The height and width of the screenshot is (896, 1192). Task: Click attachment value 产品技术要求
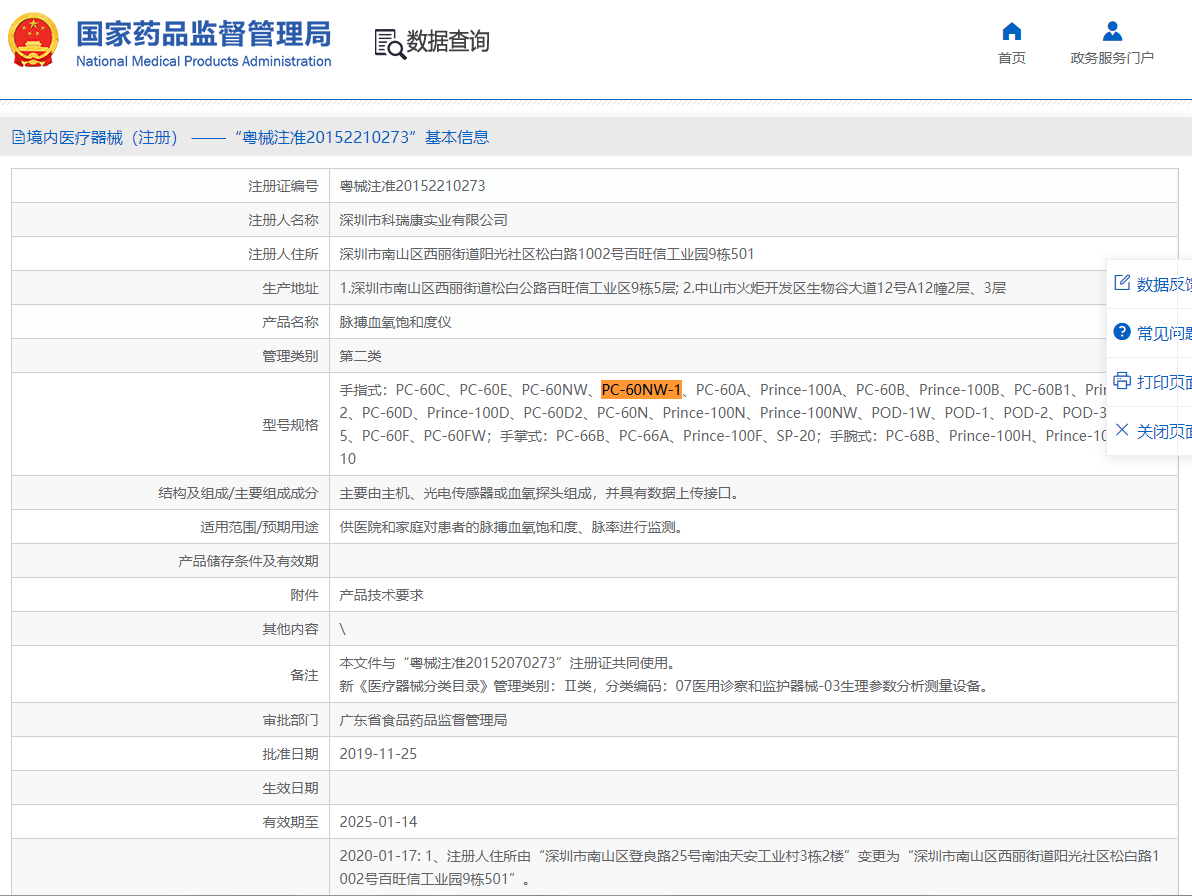tap(381, 595)
